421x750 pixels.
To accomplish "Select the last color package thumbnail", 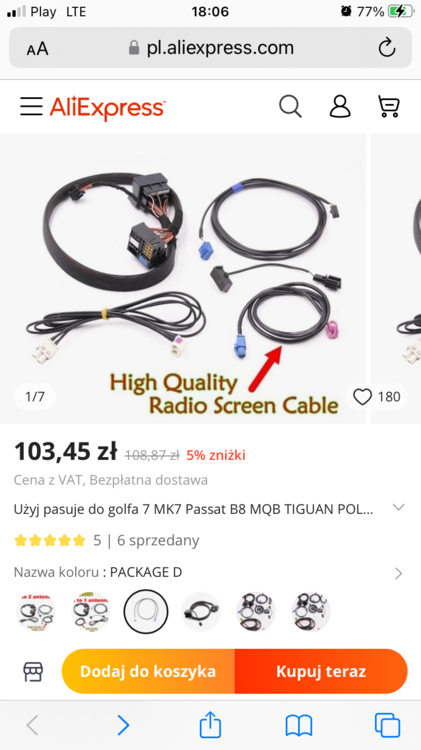I will click(310, 611).
